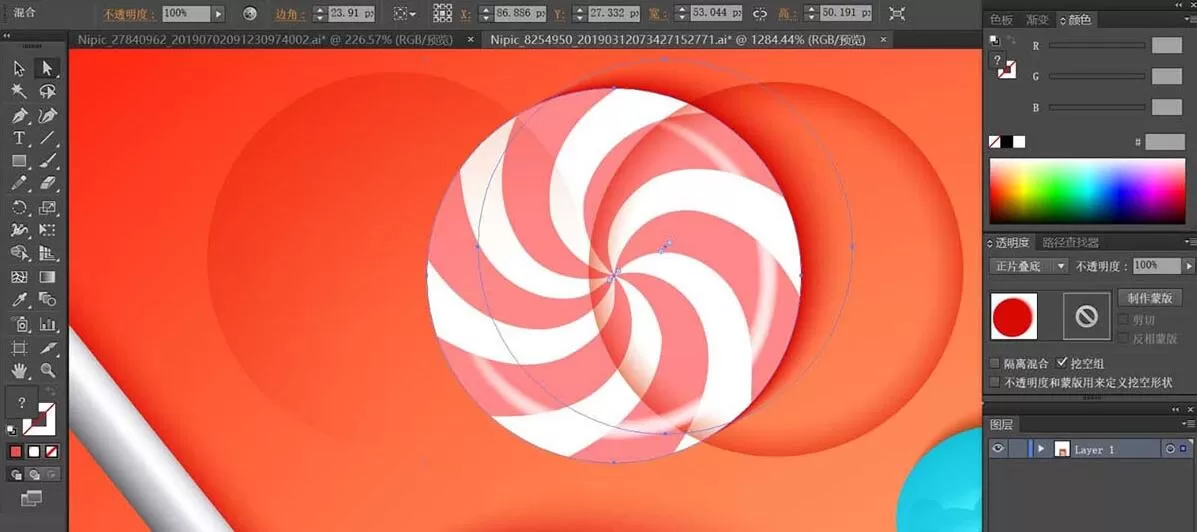Close the Nipic_8254950 document tab
The image size is (1197, 532).
[x=883, y=40]
